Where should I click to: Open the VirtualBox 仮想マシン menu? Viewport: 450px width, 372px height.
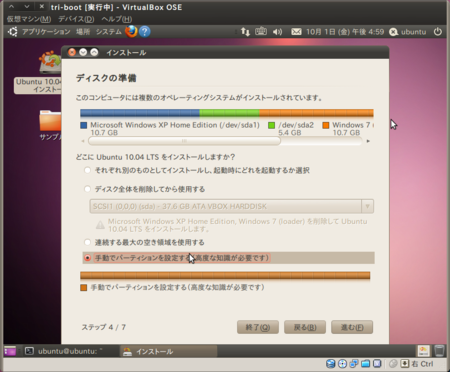click(29, 19)
